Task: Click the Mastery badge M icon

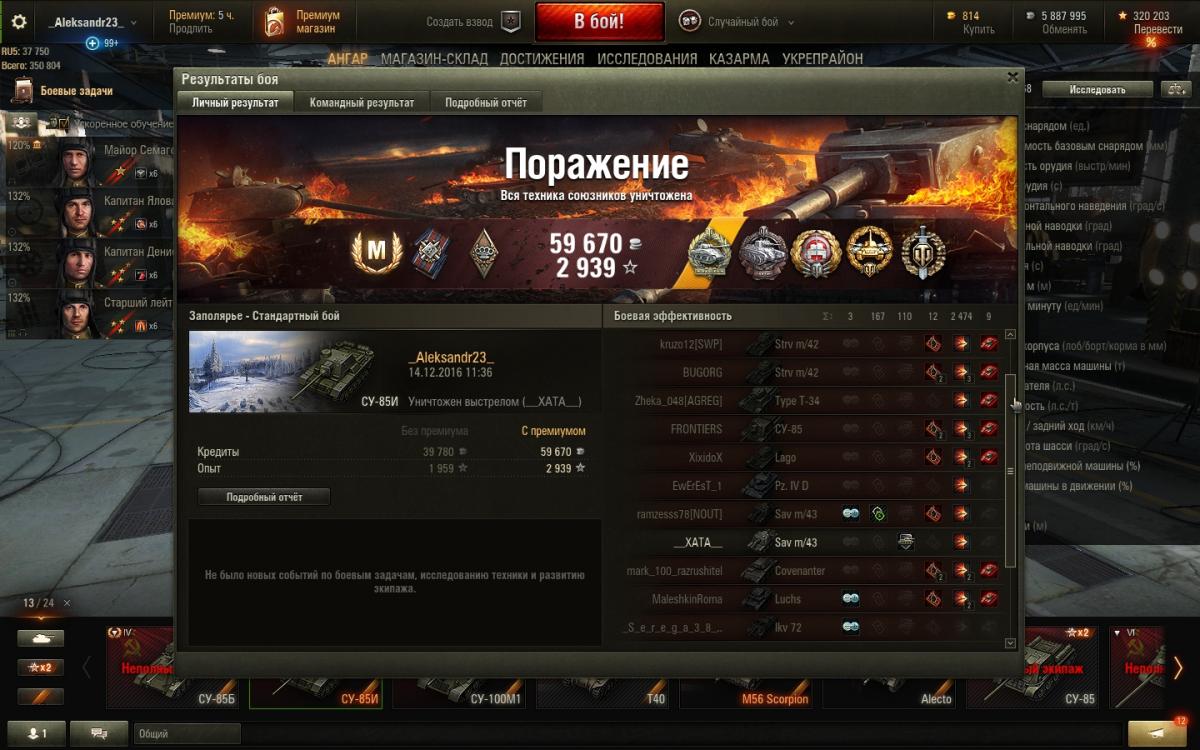Action: coord(377,252)
